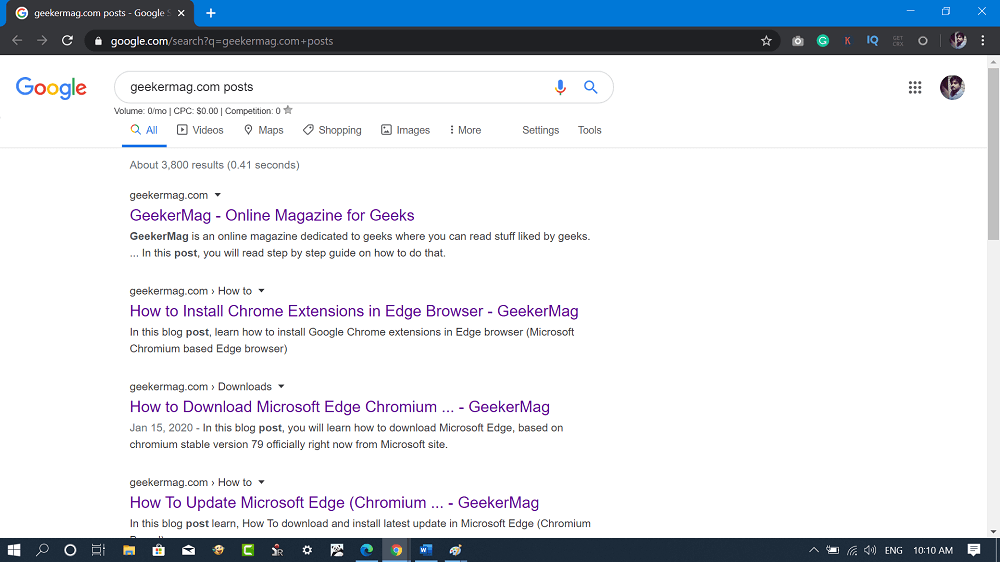Go forward with the forward arrow

[42, 41]
